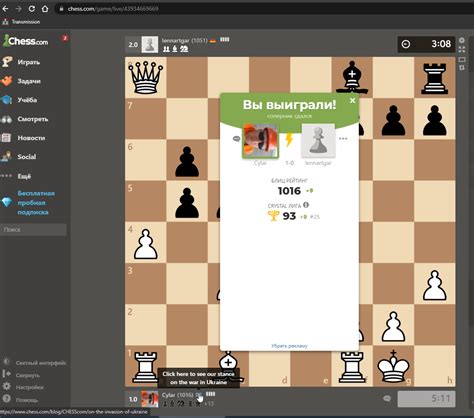Select the white pawn on g2

(393, 327)
